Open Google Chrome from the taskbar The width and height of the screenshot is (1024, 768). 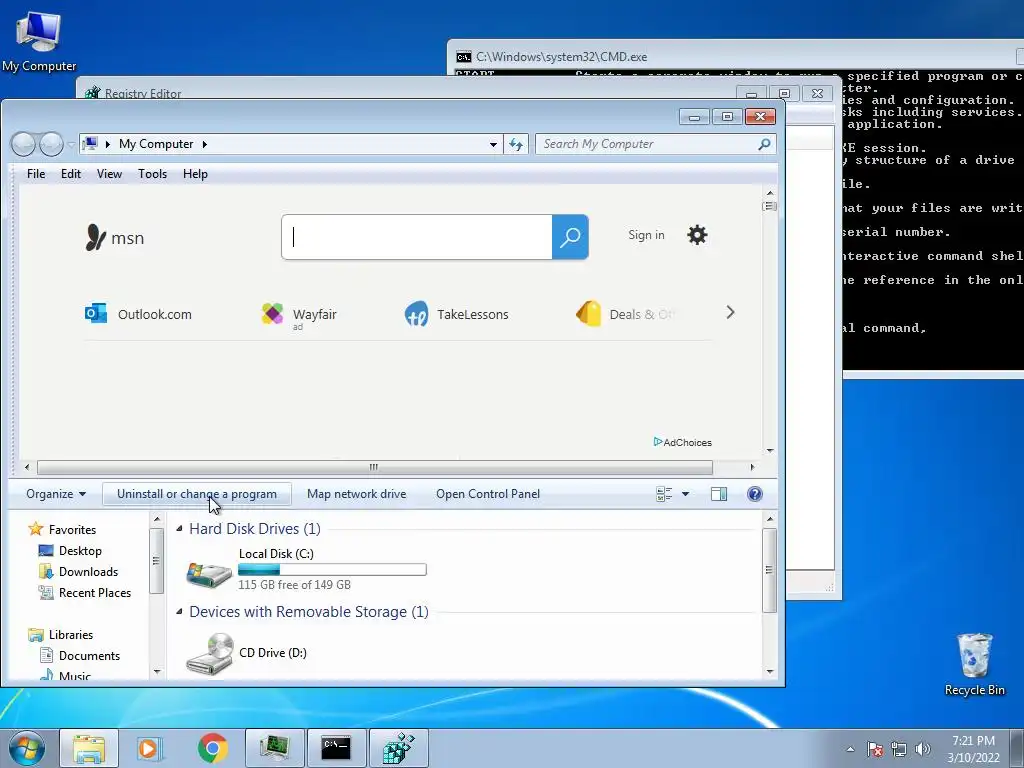pos(212,748)
